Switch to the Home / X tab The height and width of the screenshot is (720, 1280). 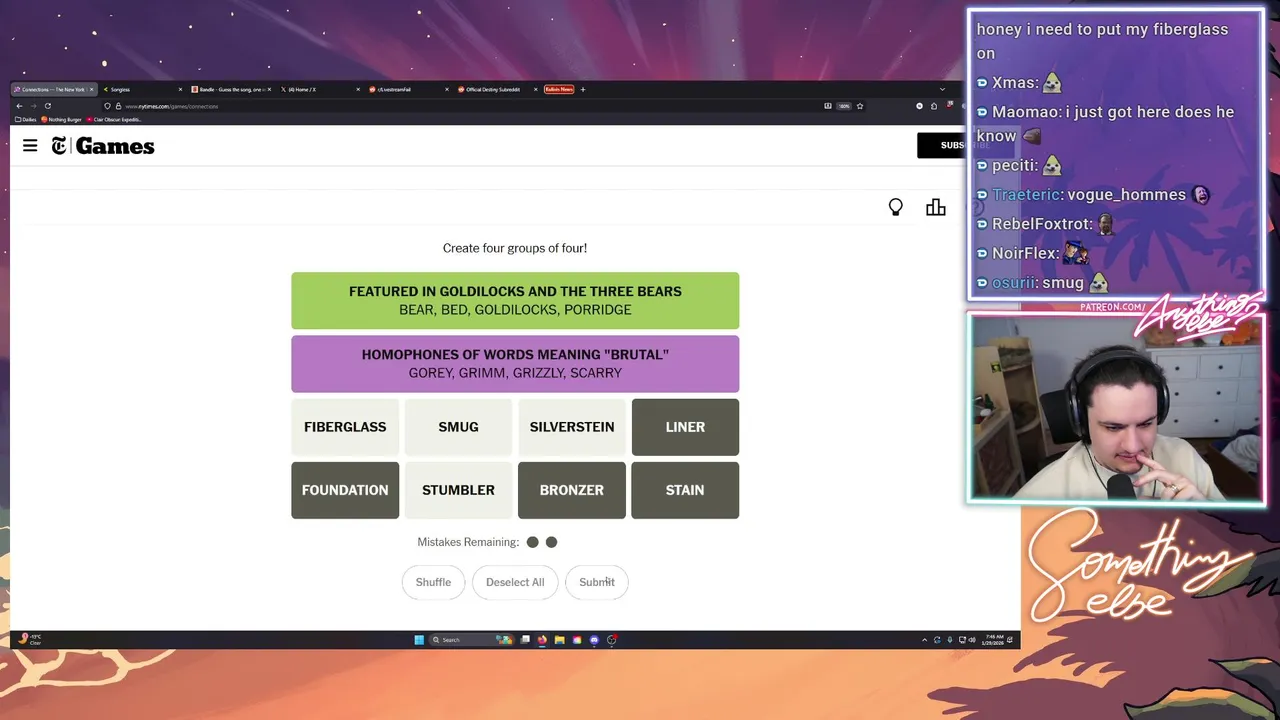320,89
